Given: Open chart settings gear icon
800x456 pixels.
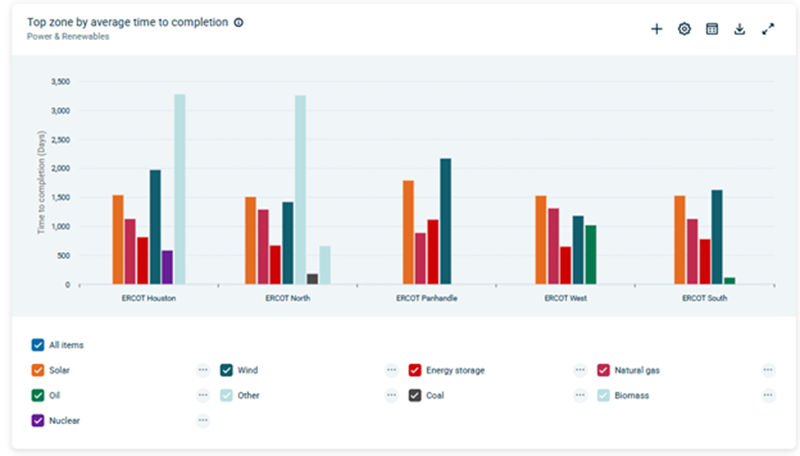Looking at the screenshot, I should click(684, 29).
